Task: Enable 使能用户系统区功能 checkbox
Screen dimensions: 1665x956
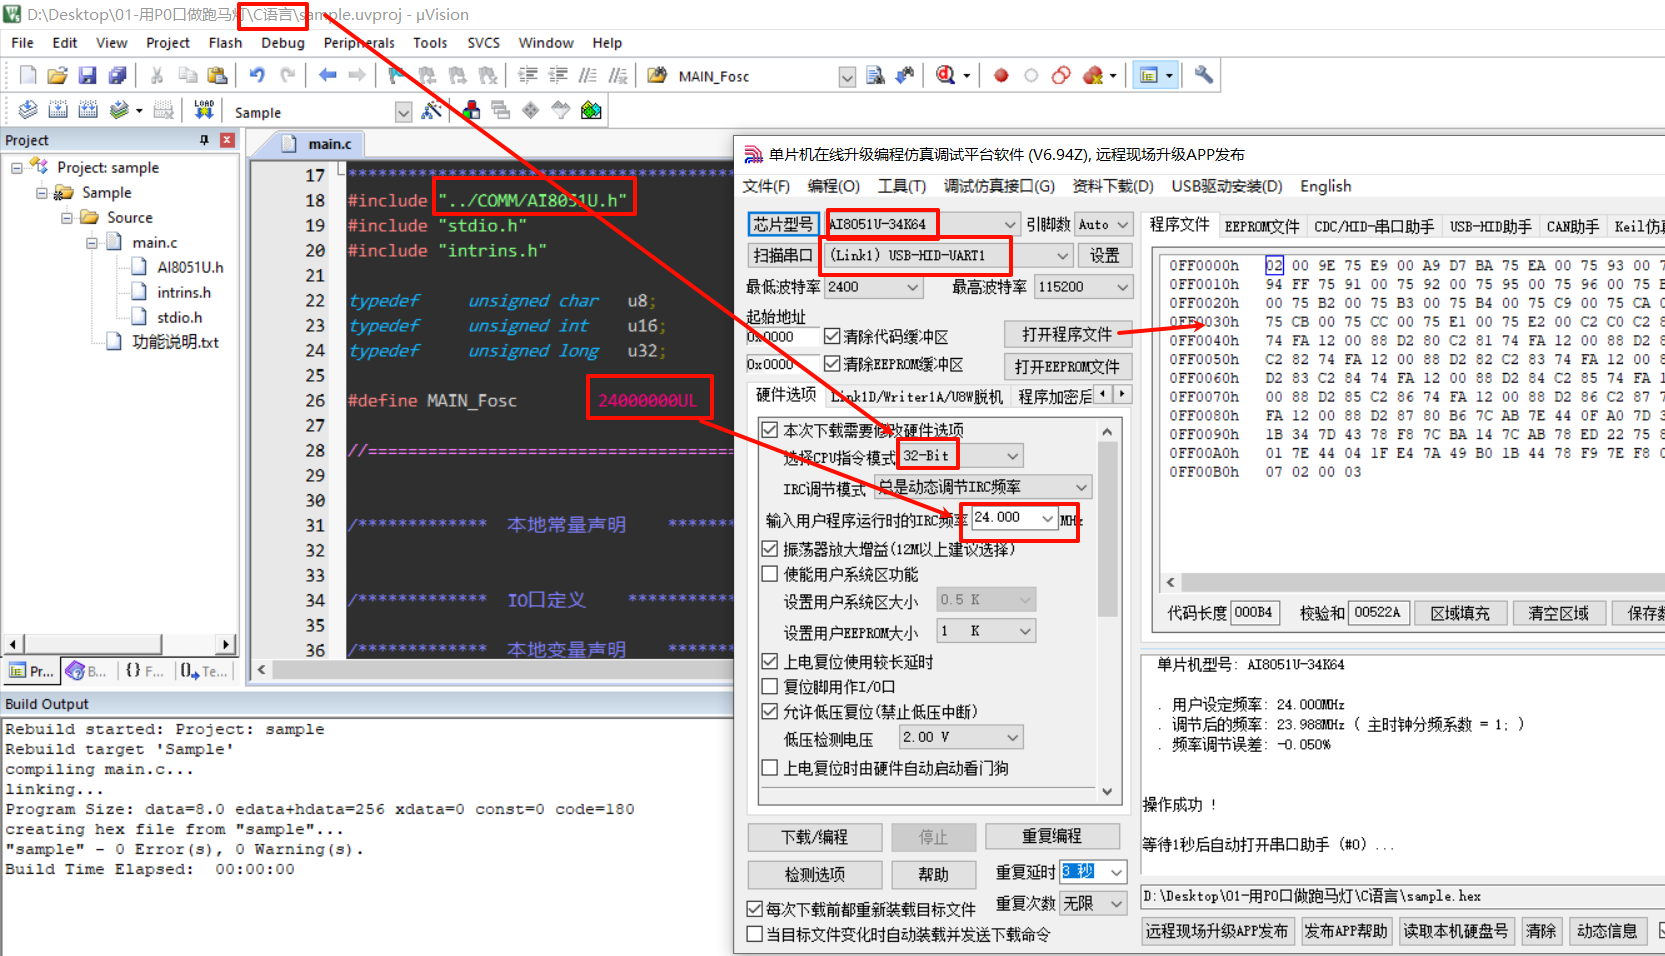Action: [769, 574]
